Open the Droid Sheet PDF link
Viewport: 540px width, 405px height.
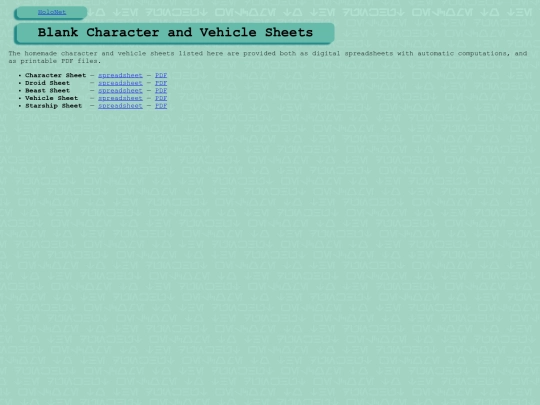[x=161, y=83]
